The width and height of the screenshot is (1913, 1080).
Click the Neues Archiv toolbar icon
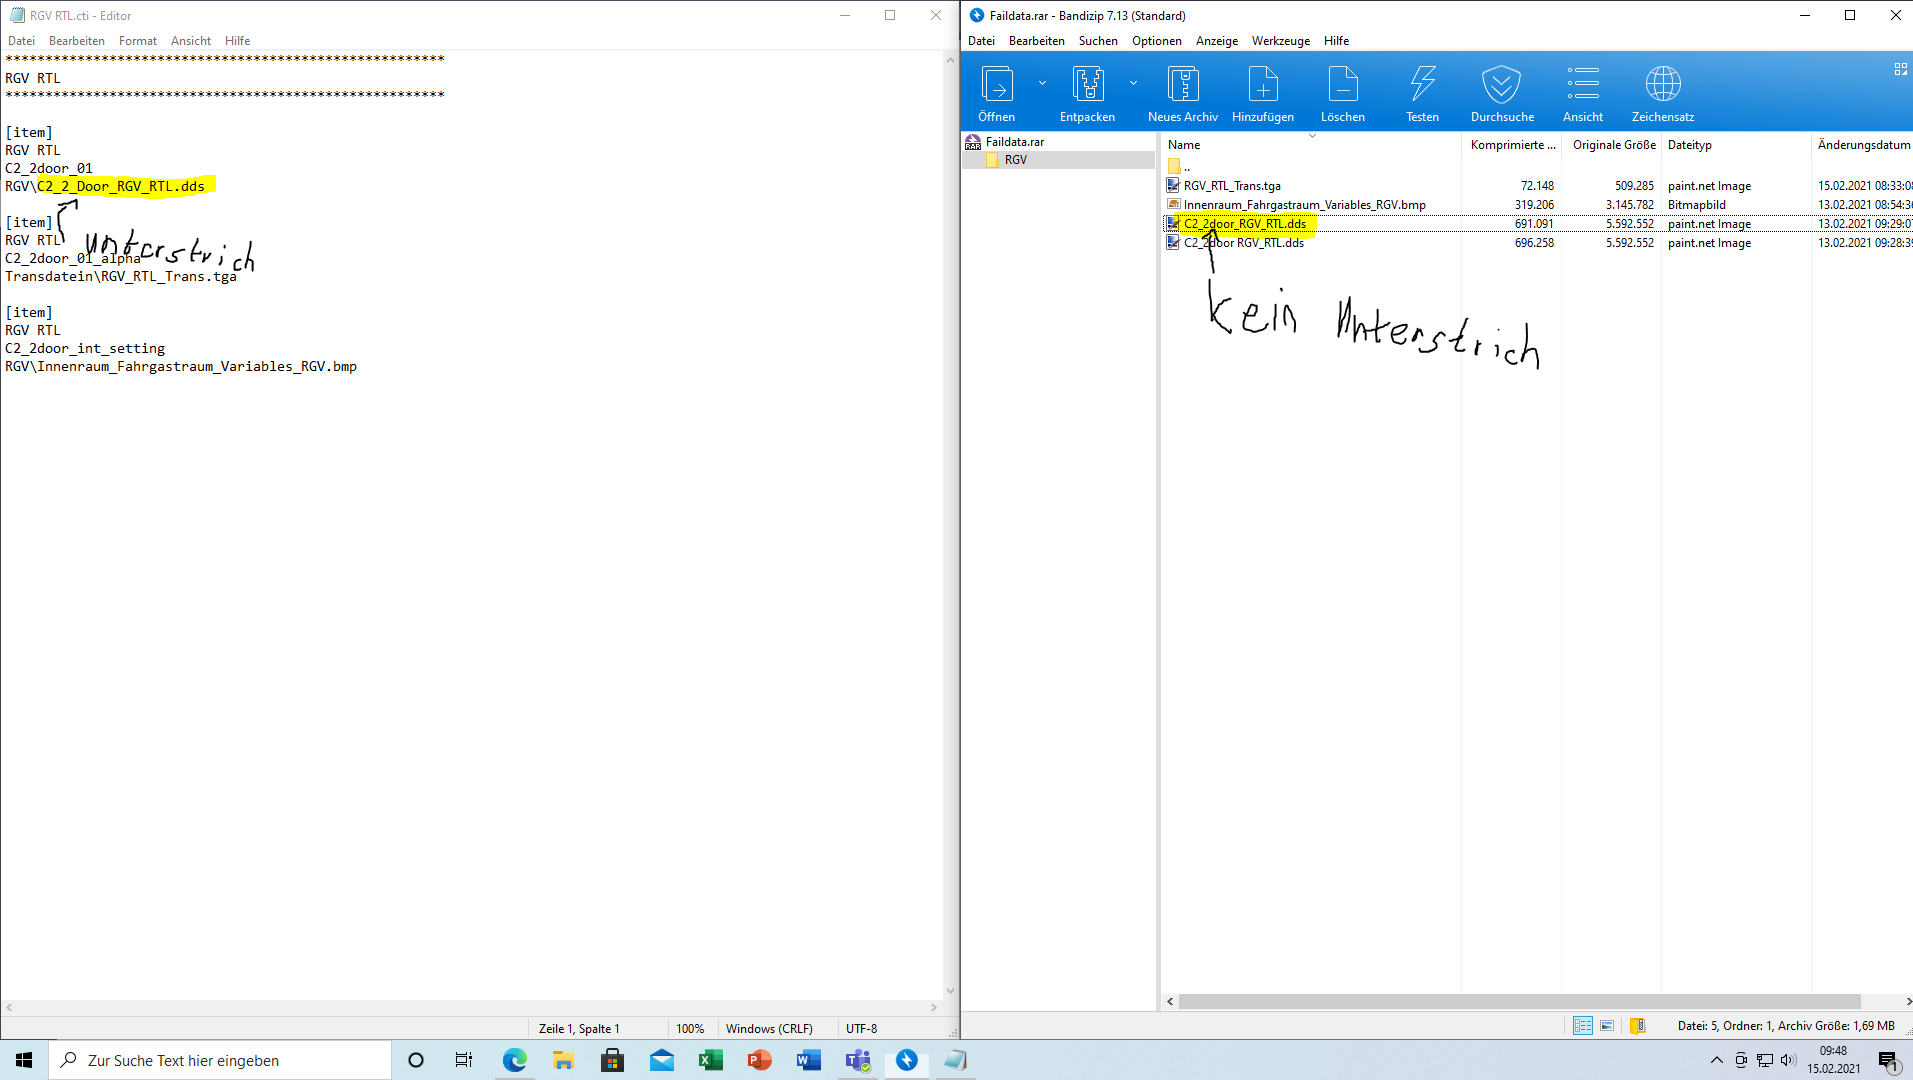pyautogui.click(x=1182, y=85)
